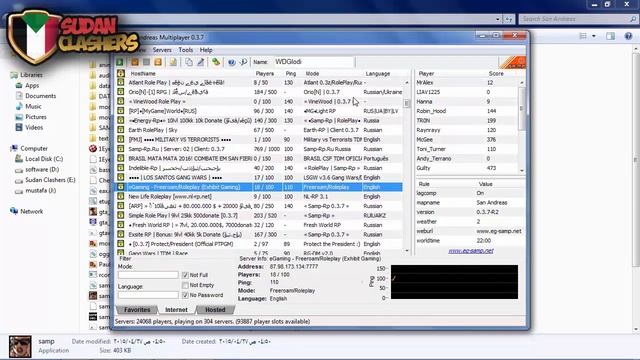
Task: Click Explorer's Help question mark icon
Action: tap(629, 36)
